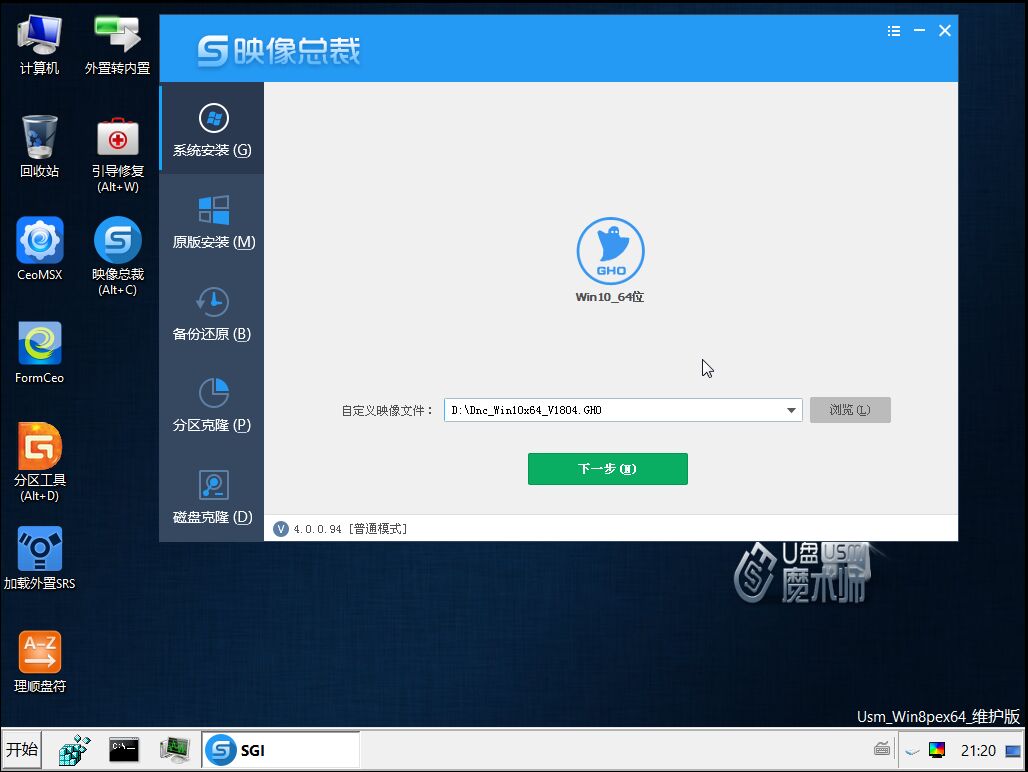The height and width of the screenshot is (772, 1028).
Task: Open the 外置转内置 desktop icon
Action: (117, 45)
